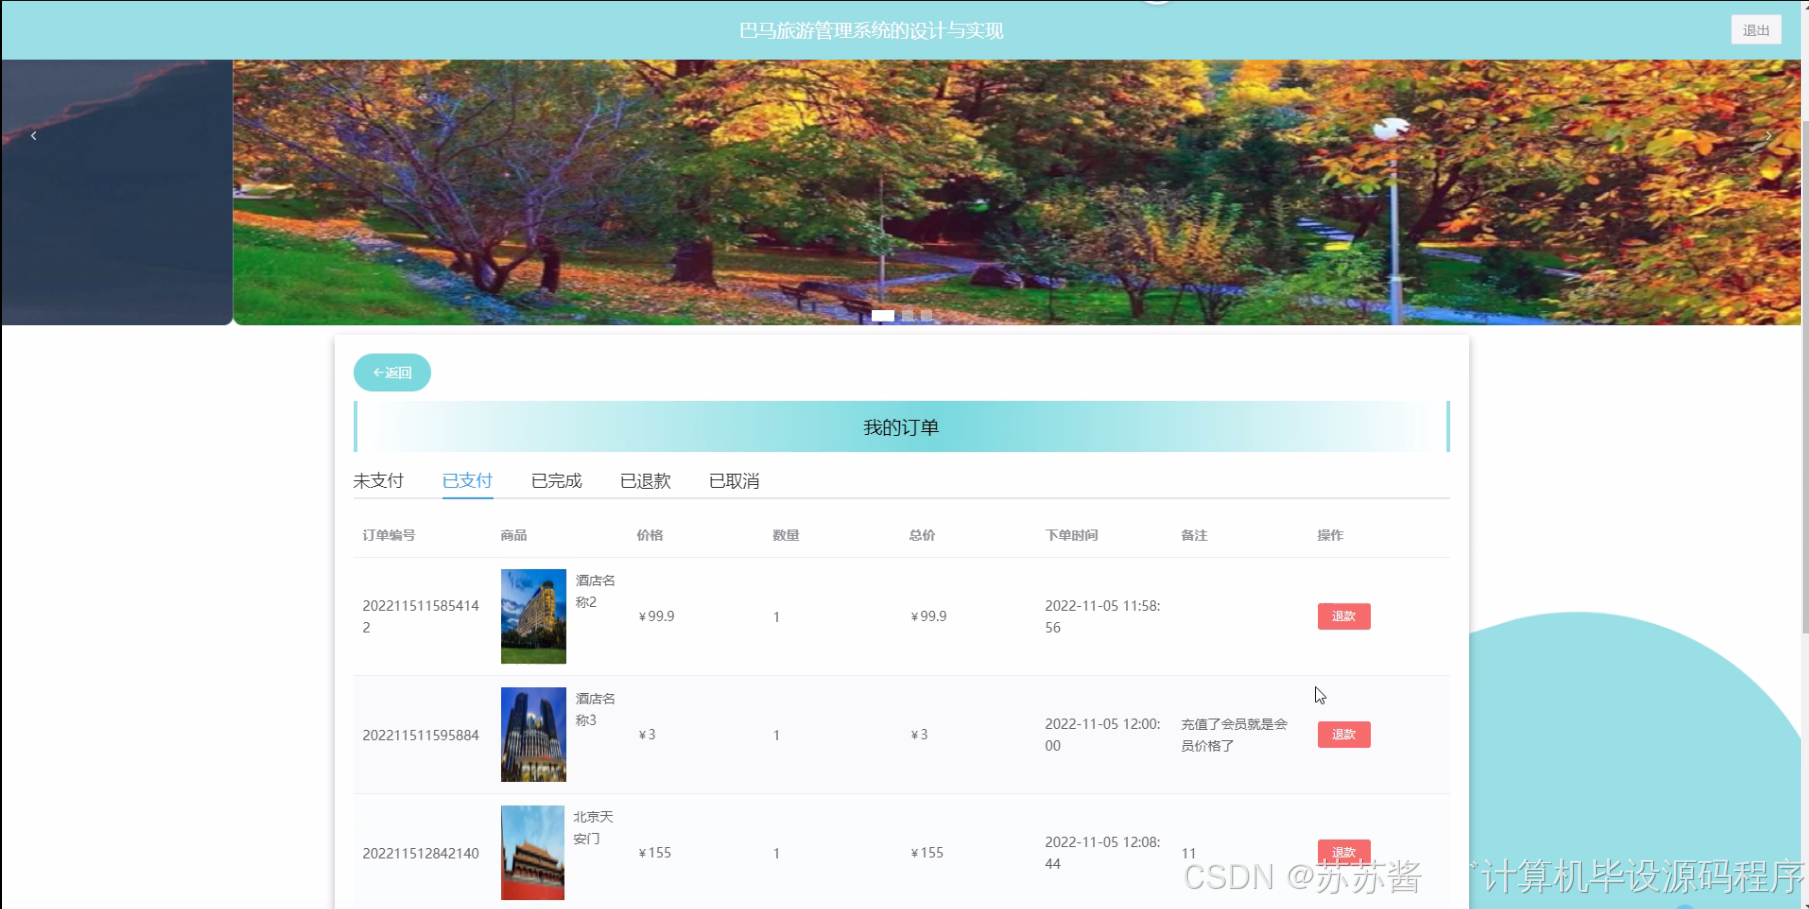Viewport: 1809px width, 909px height.
Task: Click the 操作 column header
Action: click(x=1330, y=535)
